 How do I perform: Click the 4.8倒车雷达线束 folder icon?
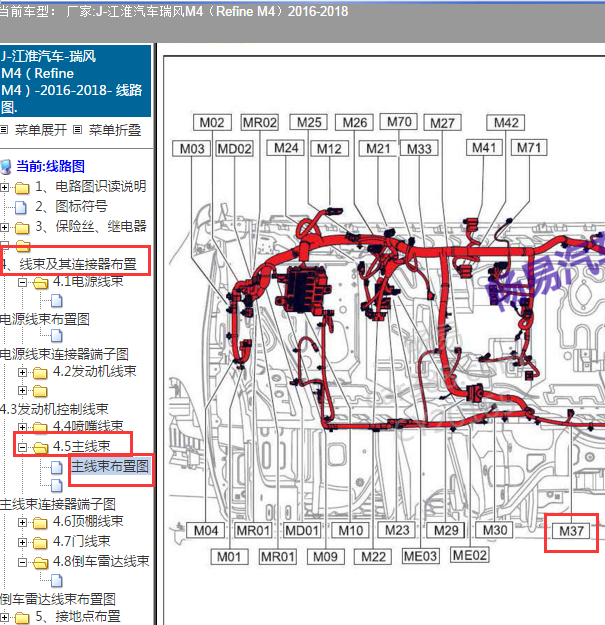coord(40,563)
